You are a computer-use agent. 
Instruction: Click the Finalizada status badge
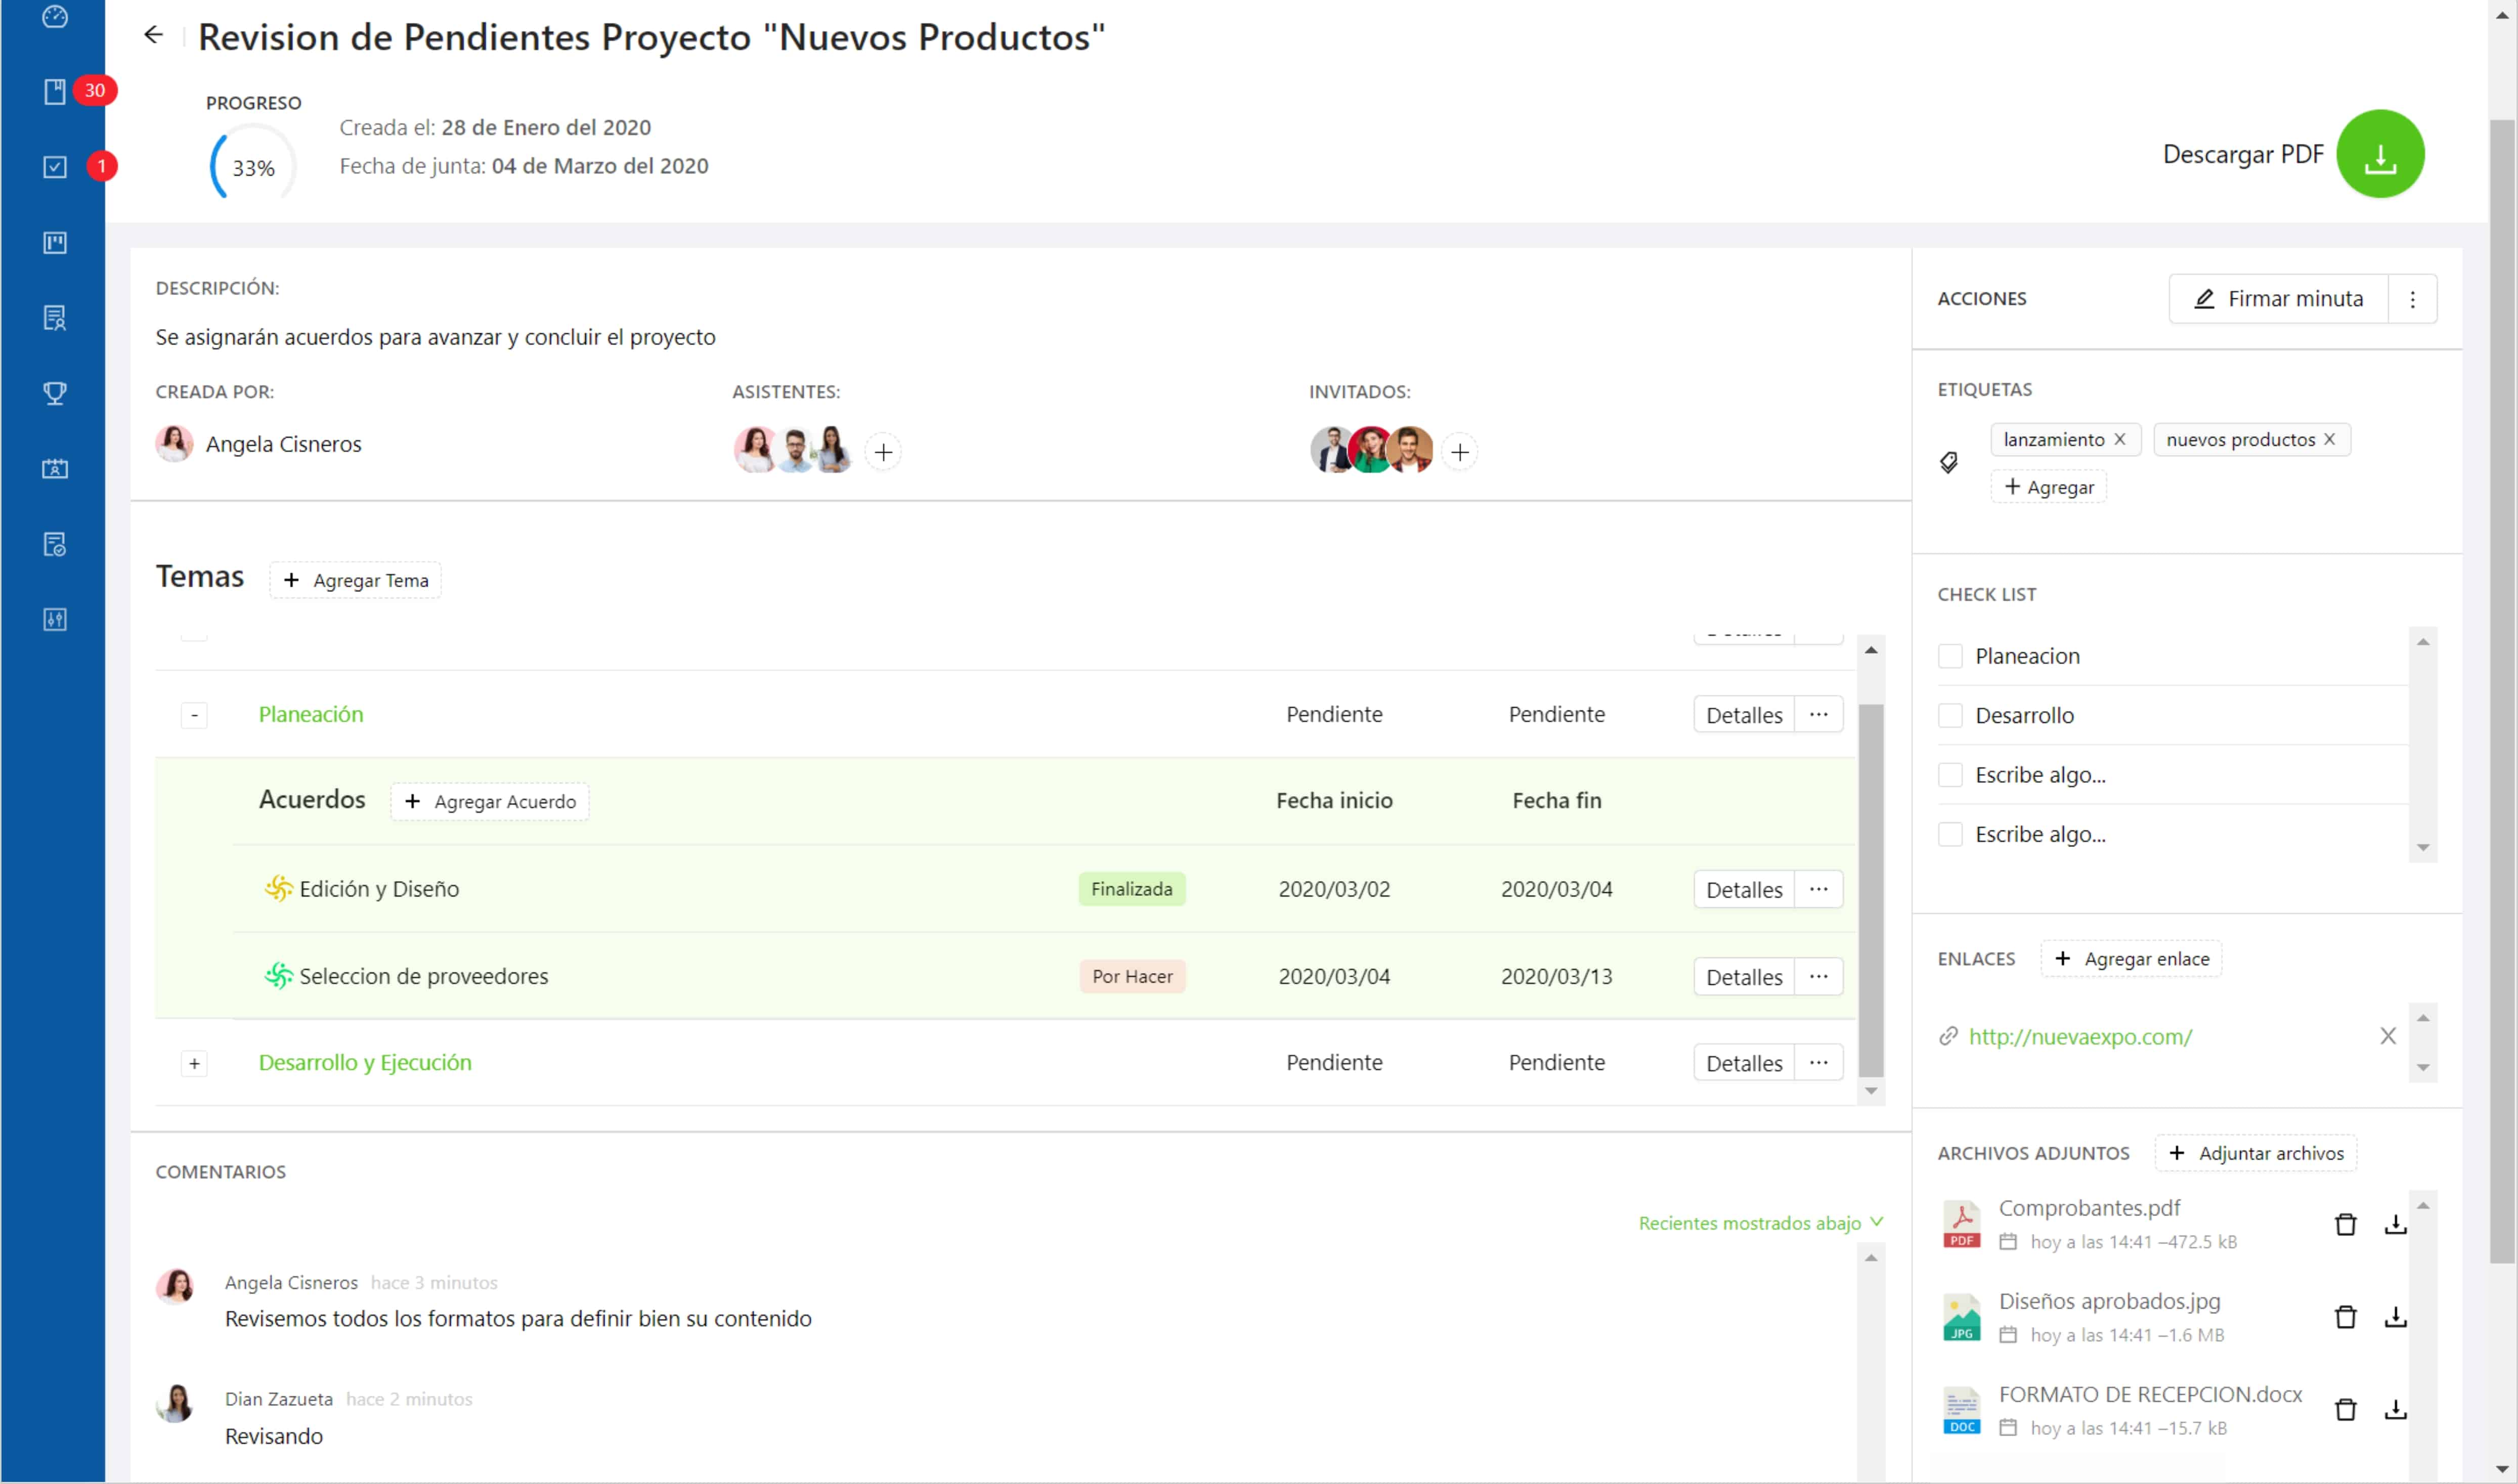[1131, 888]
